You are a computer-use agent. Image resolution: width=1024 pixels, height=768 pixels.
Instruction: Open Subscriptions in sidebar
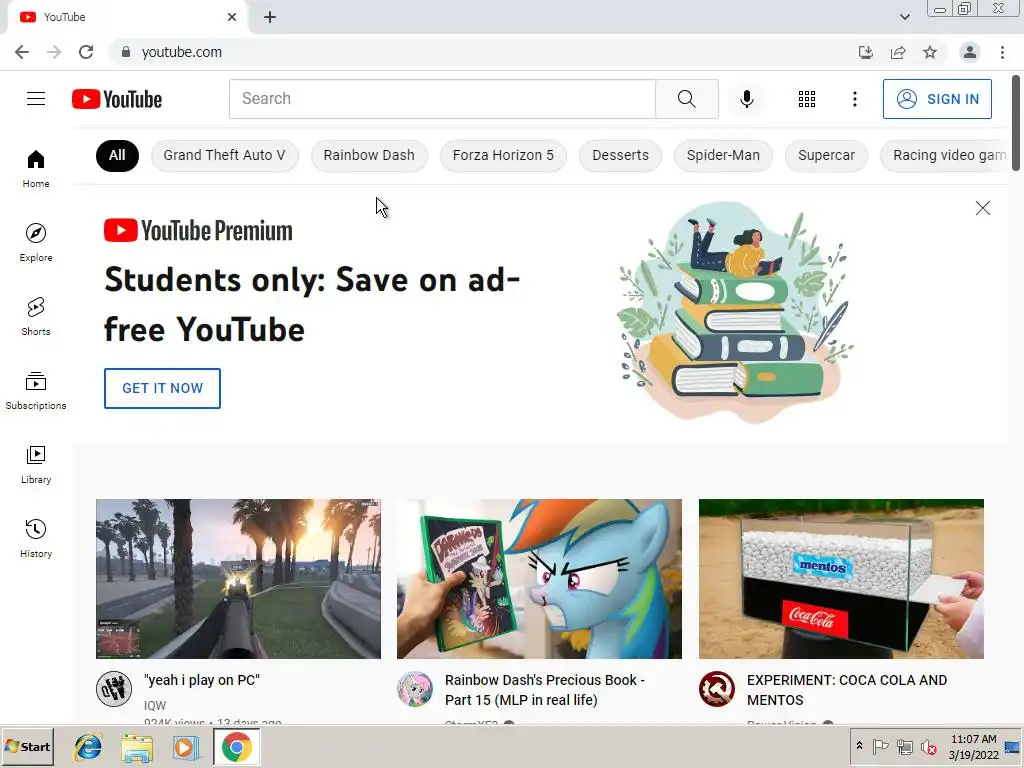click(x=36, y=391)
